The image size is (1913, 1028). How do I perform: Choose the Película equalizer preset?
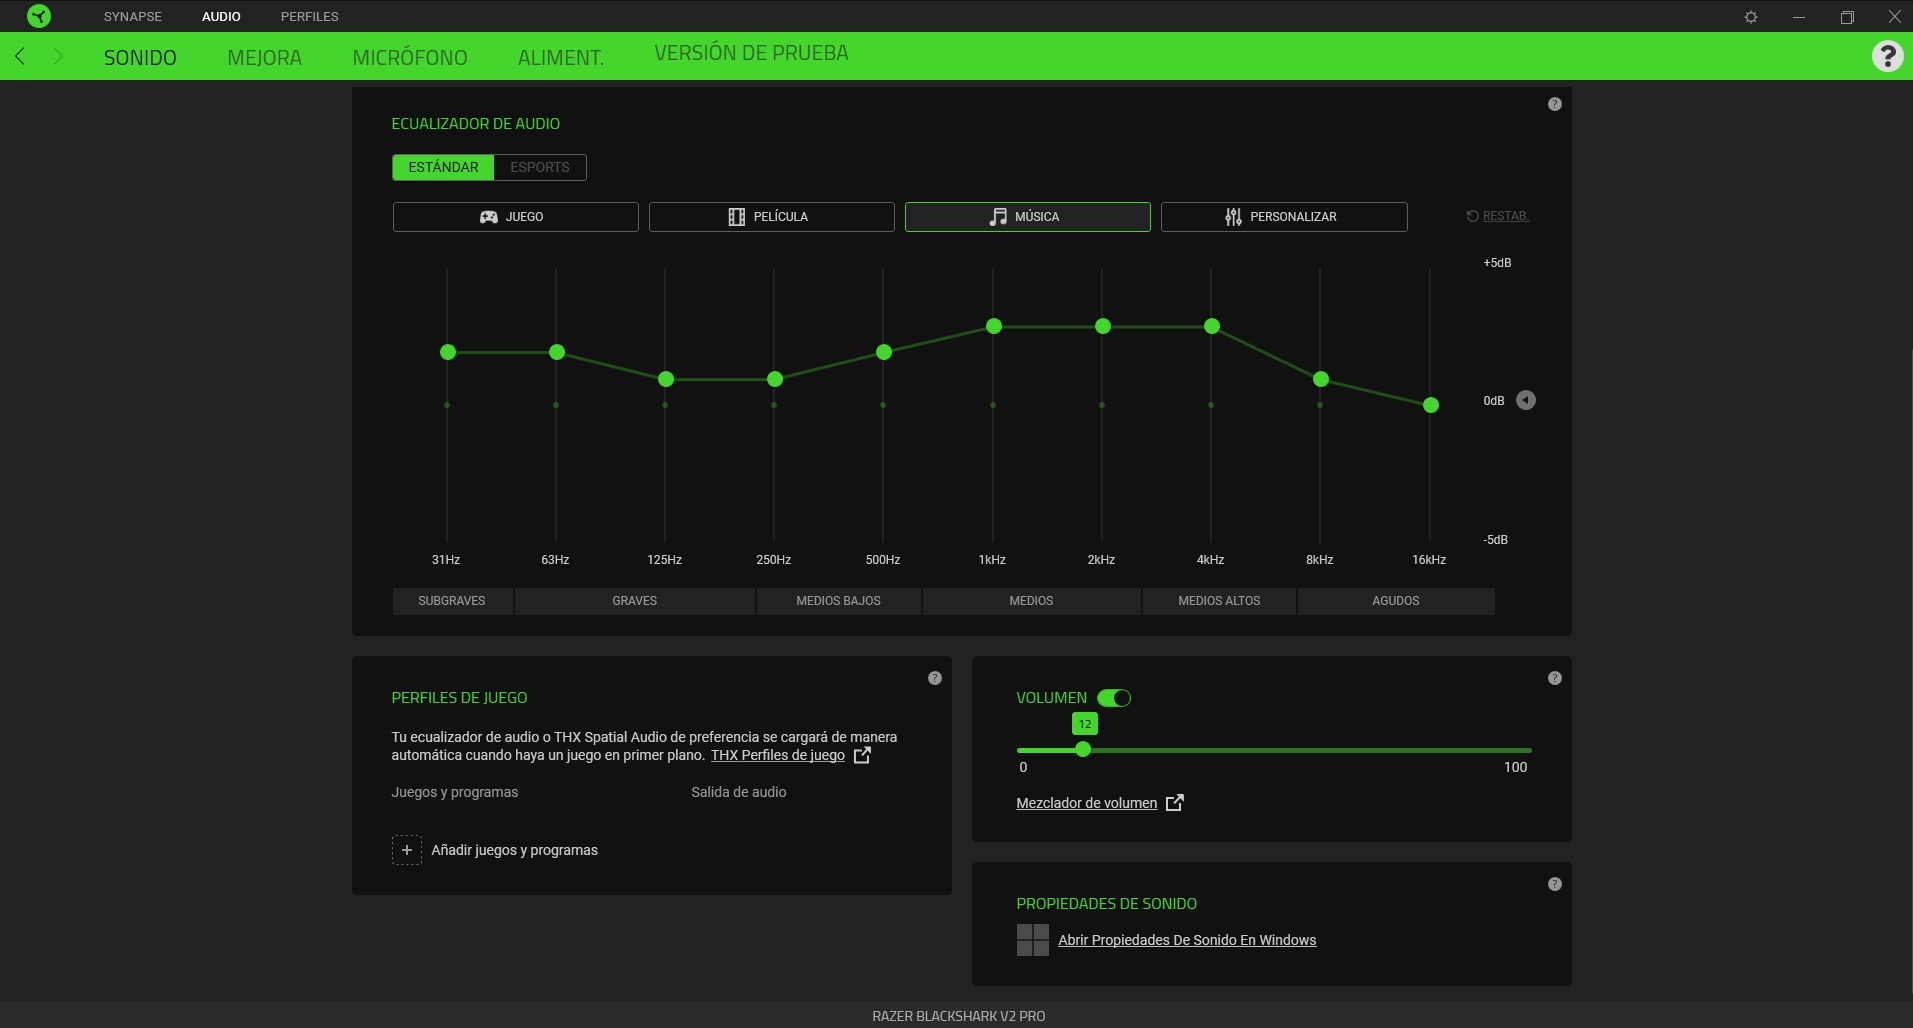point(771,217)
